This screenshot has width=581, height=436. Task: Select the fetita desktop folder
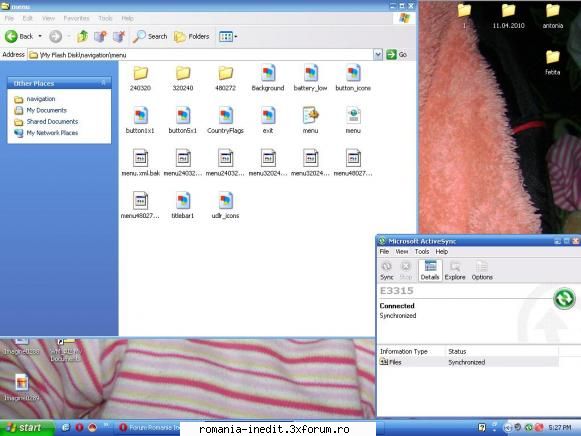pyautogui.click(x=552, y=62)
